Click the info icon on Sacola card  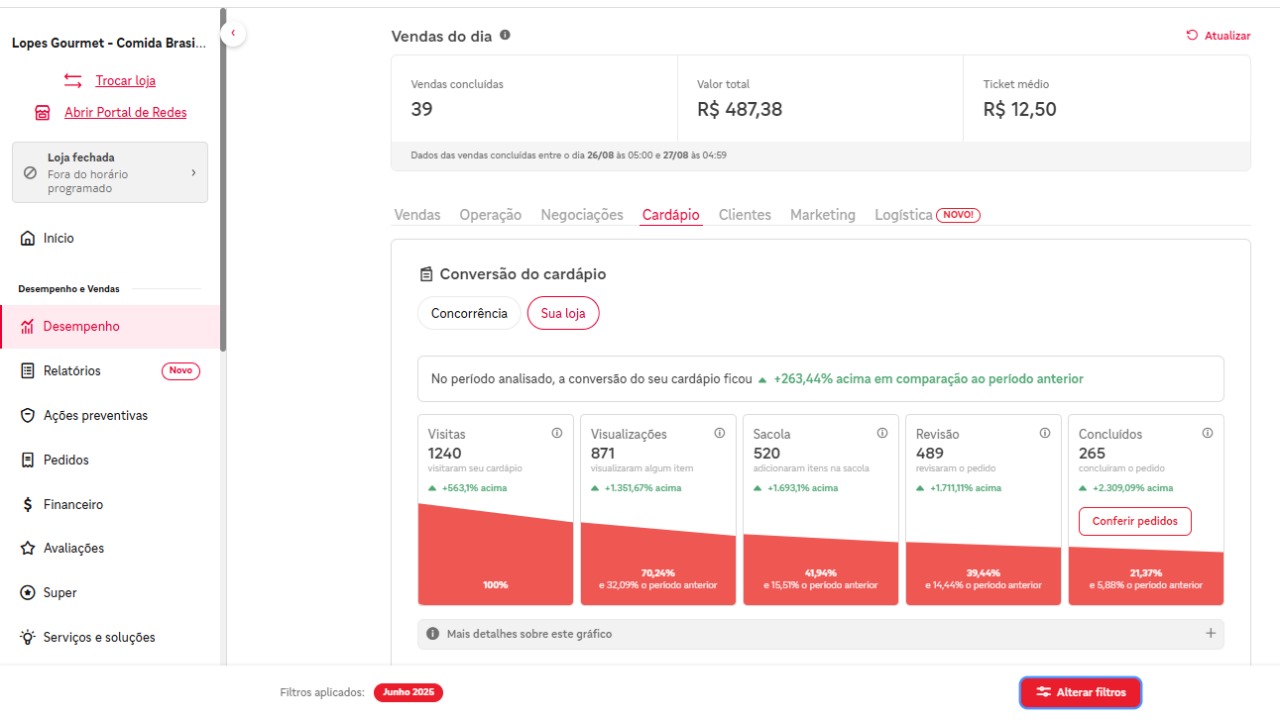coord(882,433)
